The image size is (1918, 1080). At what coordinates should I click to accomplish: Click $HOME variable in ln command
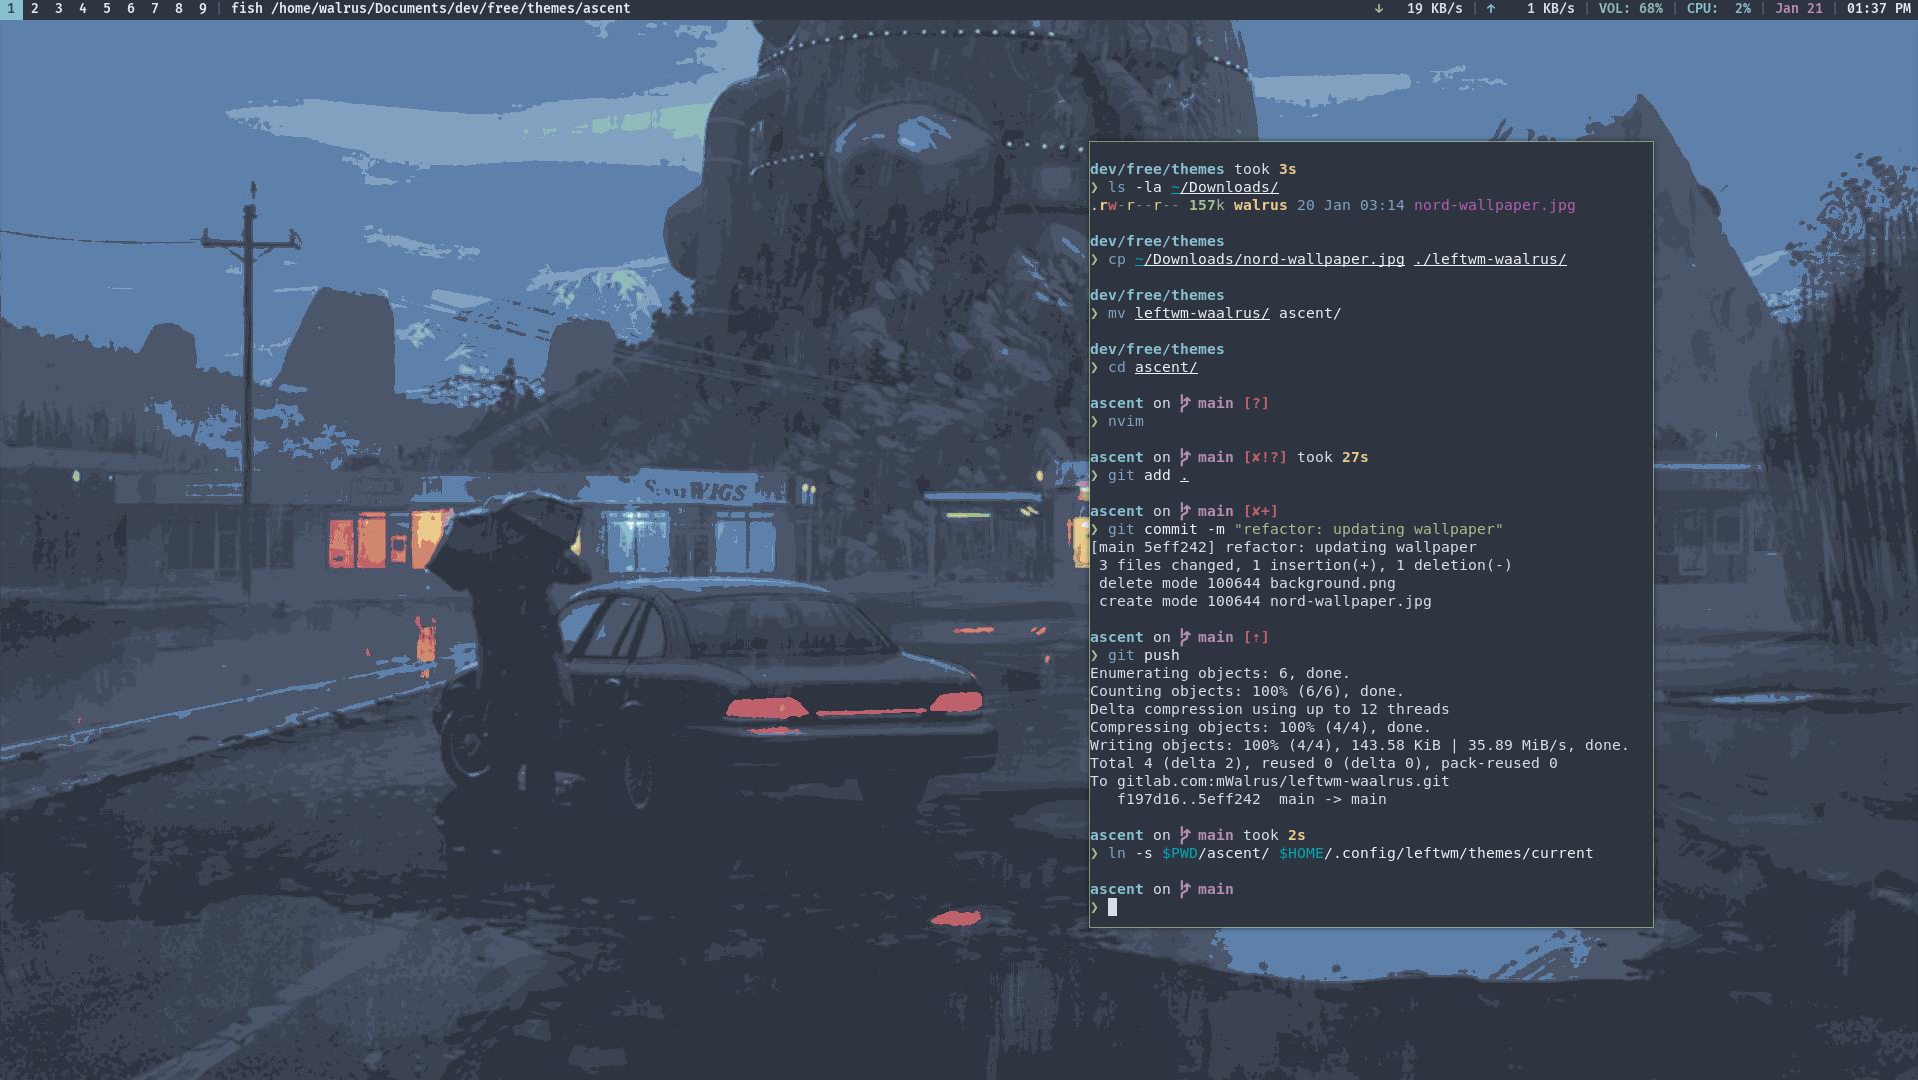tap(1301, 854)
